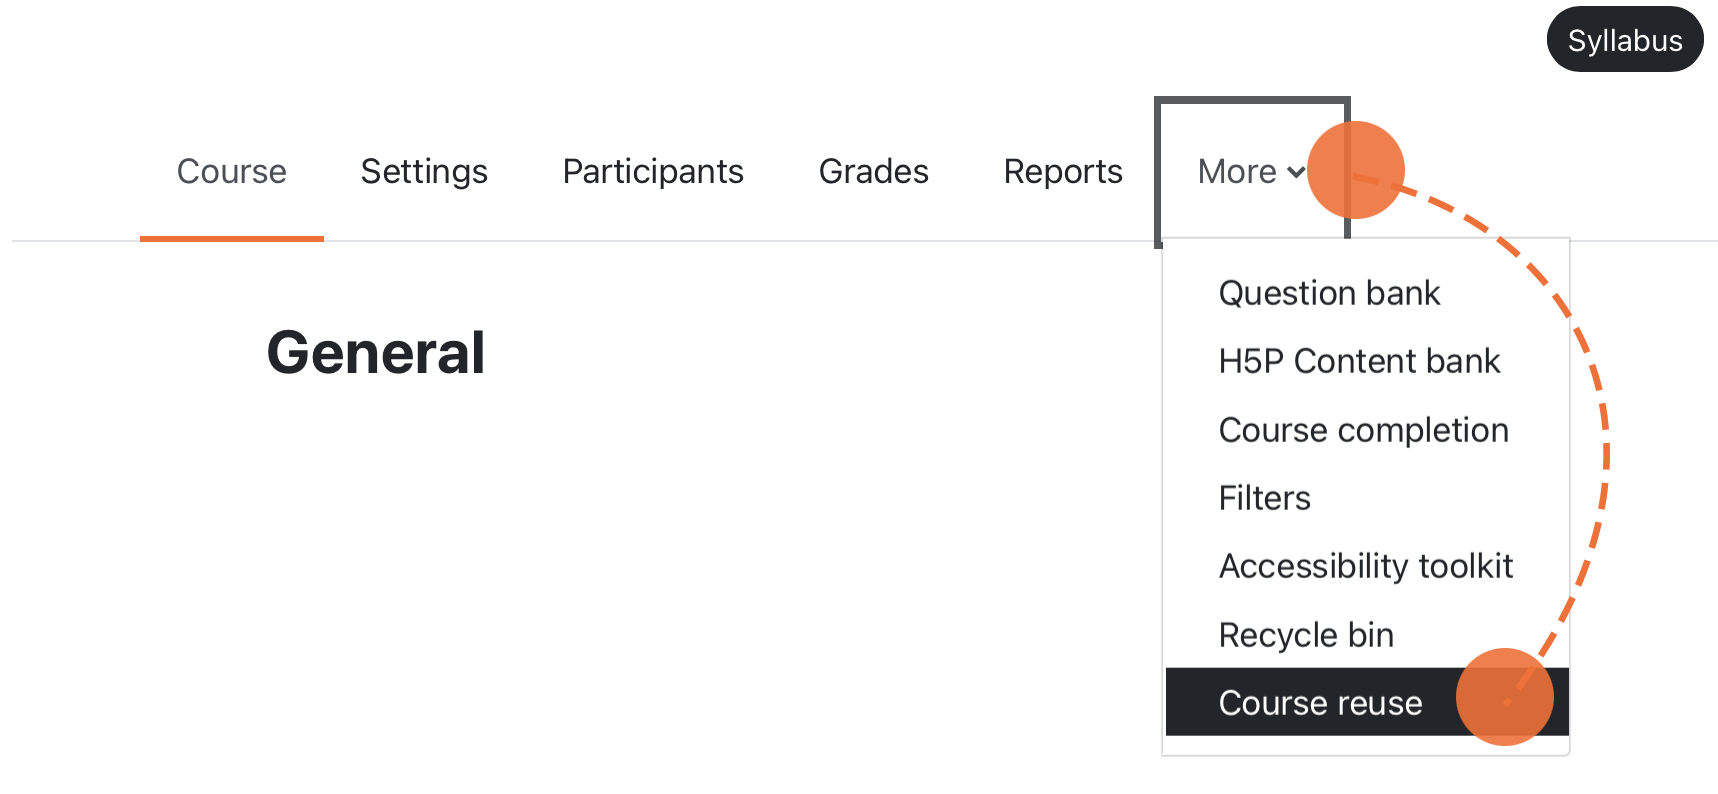The height and width of the screenshot is (794, 1718).
Task: Go to the Participants tab
Action: tap(653, 171)
